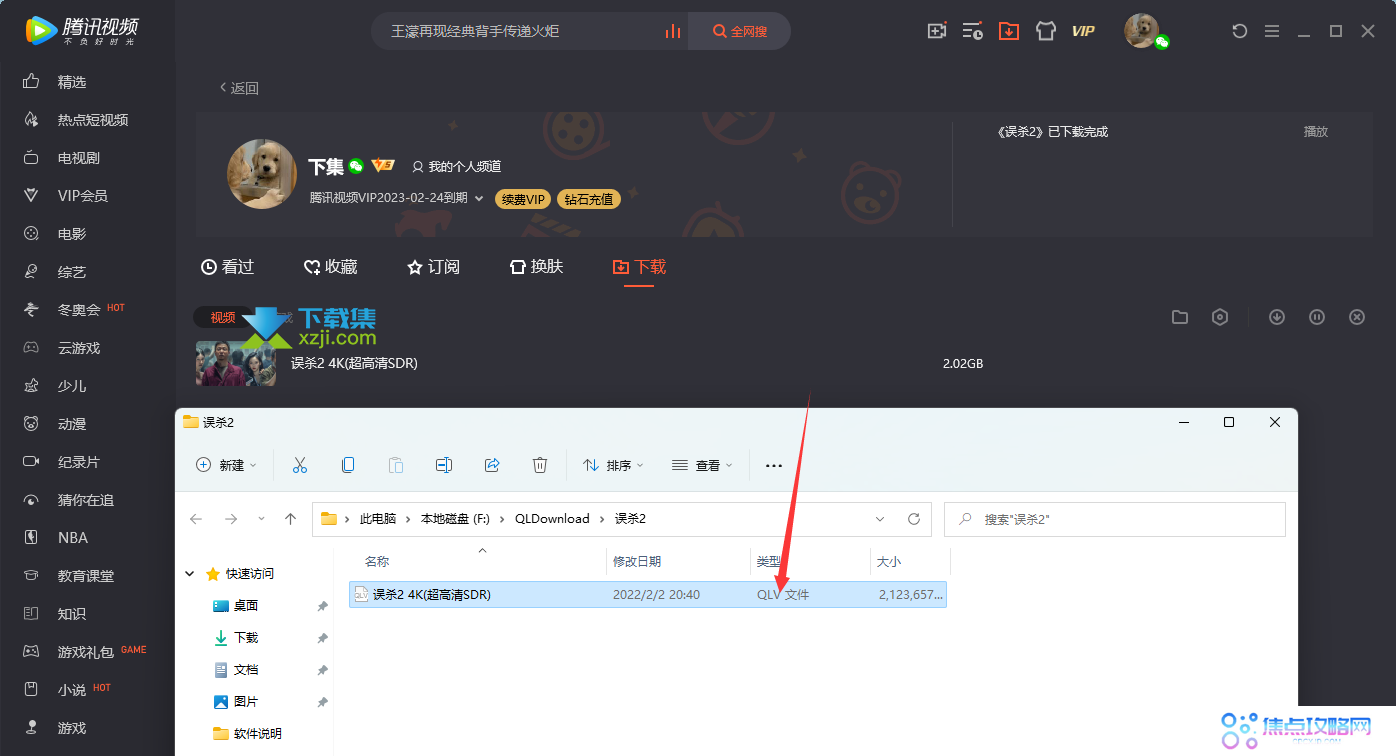Click 播放 for the downloaded 误杀2
1396x756 pixels.
pos(1316,132)
